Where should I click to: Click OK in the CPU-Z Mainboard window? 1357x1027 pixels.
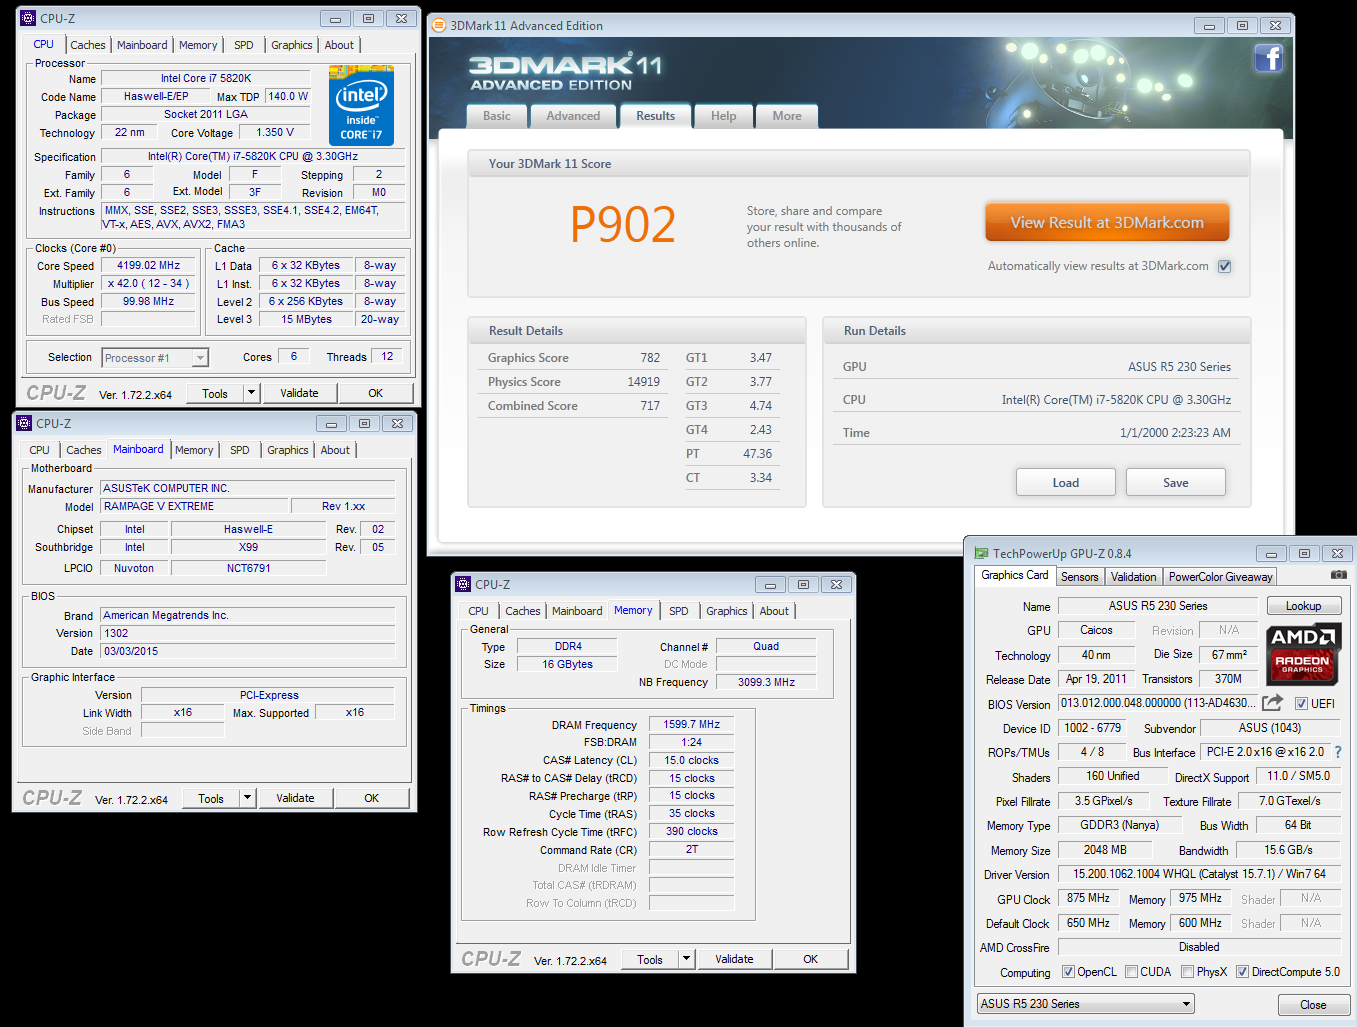(x=372, y=798)
